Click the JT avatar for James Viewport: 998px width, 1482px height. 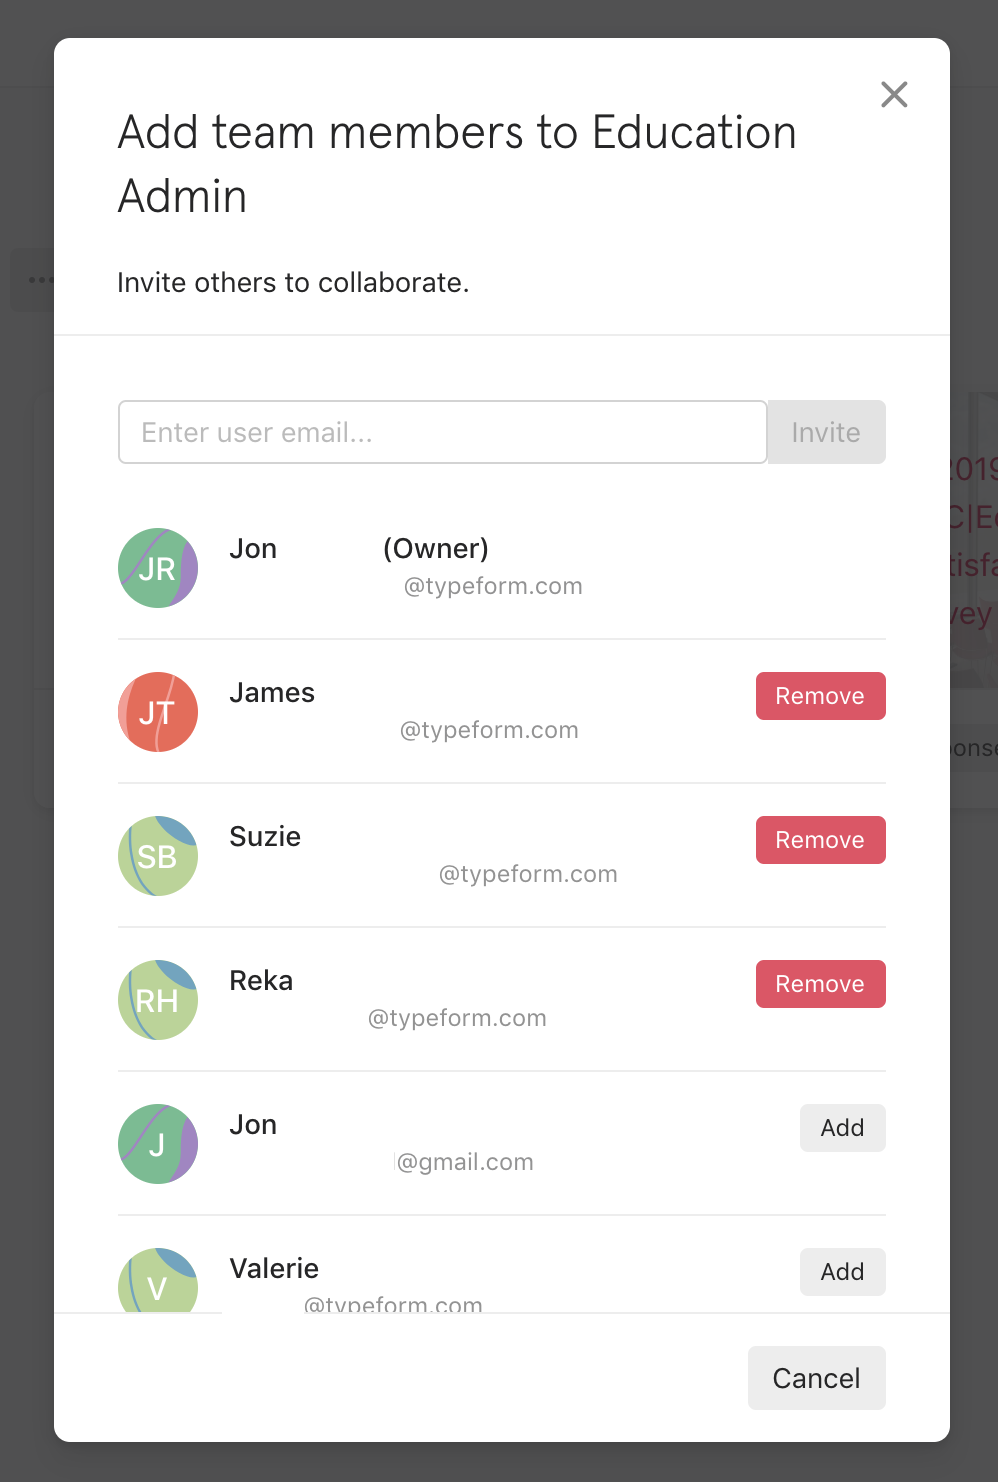[x=158, y=712]
